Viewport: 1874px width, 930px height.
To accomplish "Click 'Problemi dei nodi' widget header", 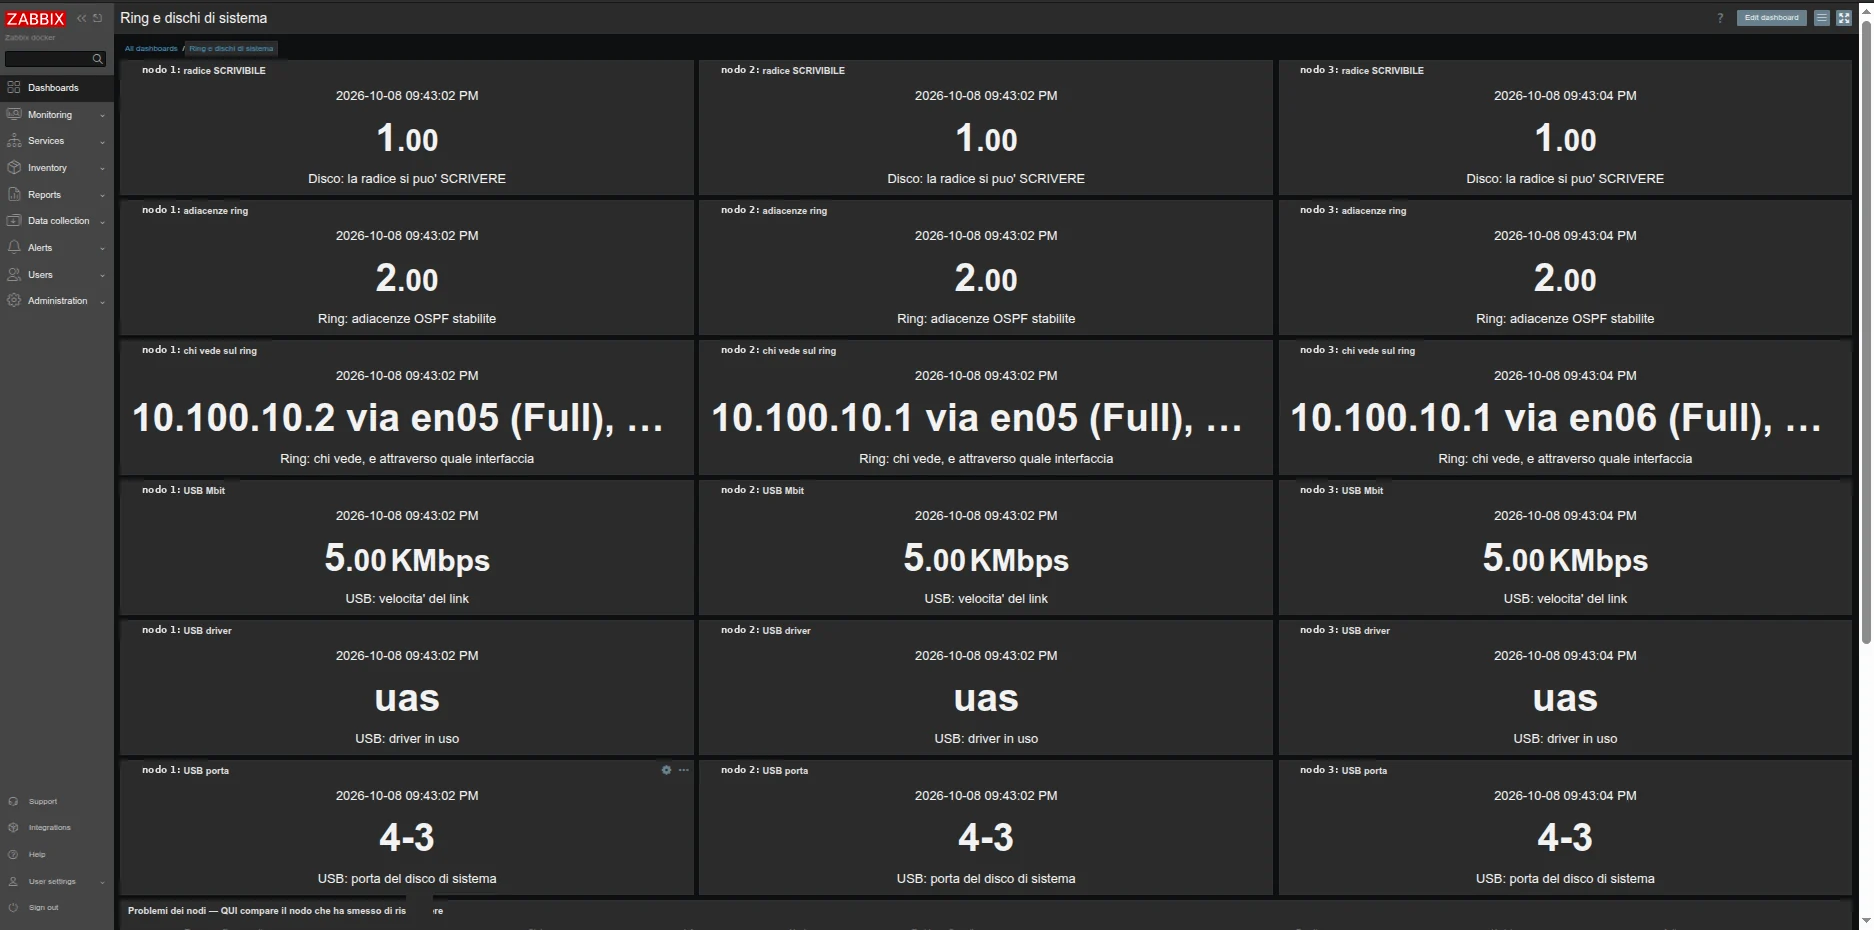I will point(285,911).
